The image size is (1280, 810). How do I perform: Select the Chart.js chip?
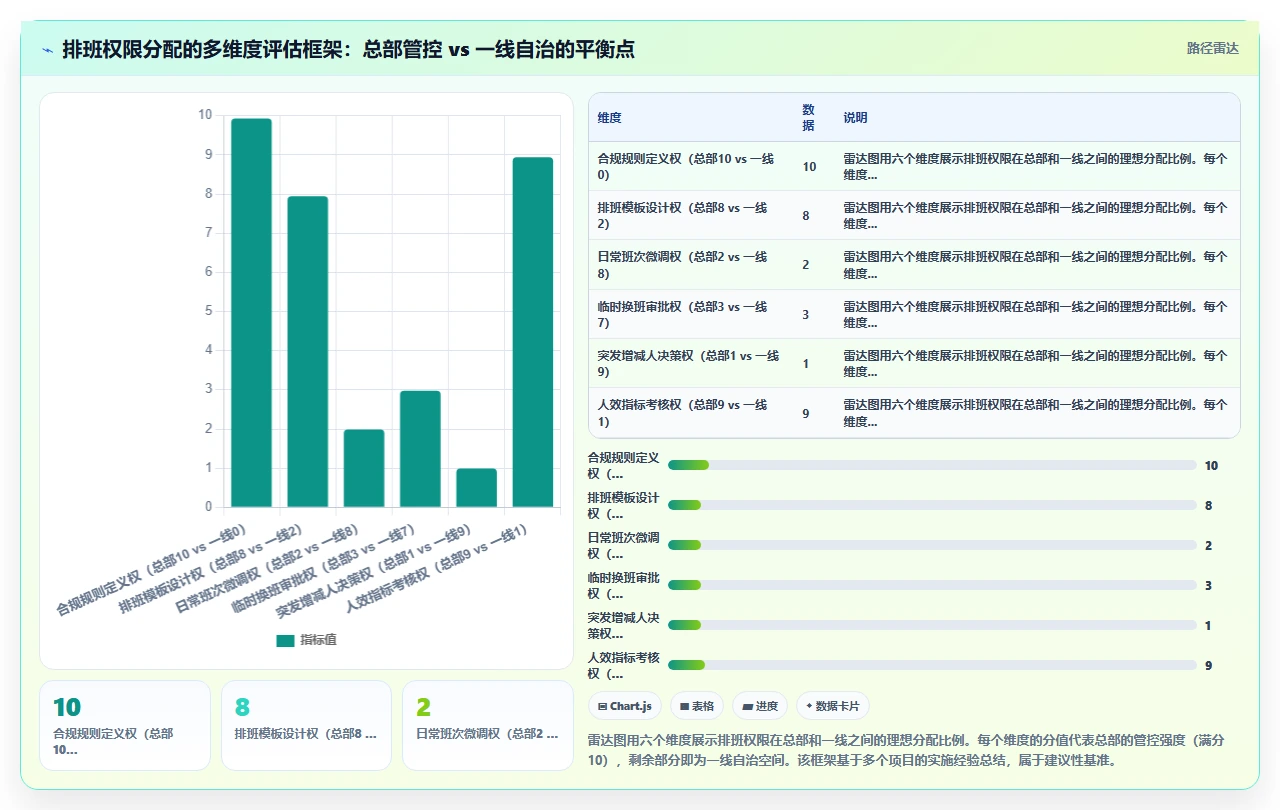(x=625, y=706)
